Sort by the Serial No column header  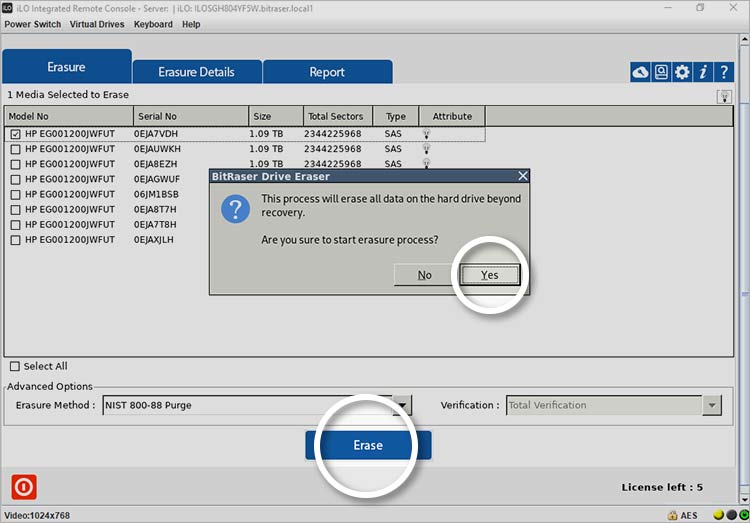[191, 116]
